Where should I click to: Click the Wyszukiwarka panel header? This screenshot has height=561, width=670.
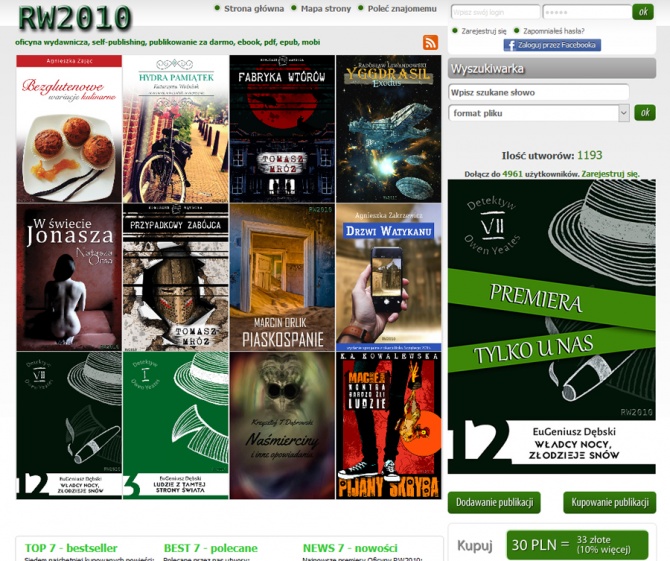[552, 68]
